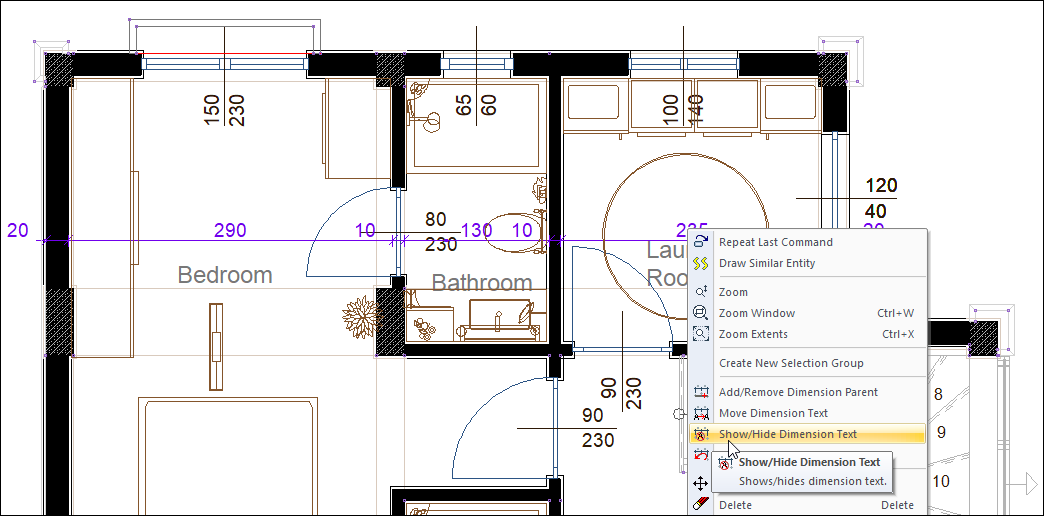Select the Zoom magnifier icon in the menu
Viewport: 1044px width, 516px height.
pos(701,292)
